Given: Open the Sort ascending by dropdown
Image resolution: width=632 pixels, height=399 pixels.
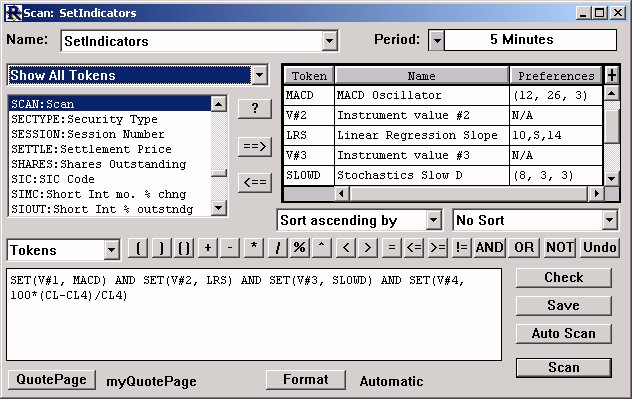Looking at the screenshot, I should (433, 220).
